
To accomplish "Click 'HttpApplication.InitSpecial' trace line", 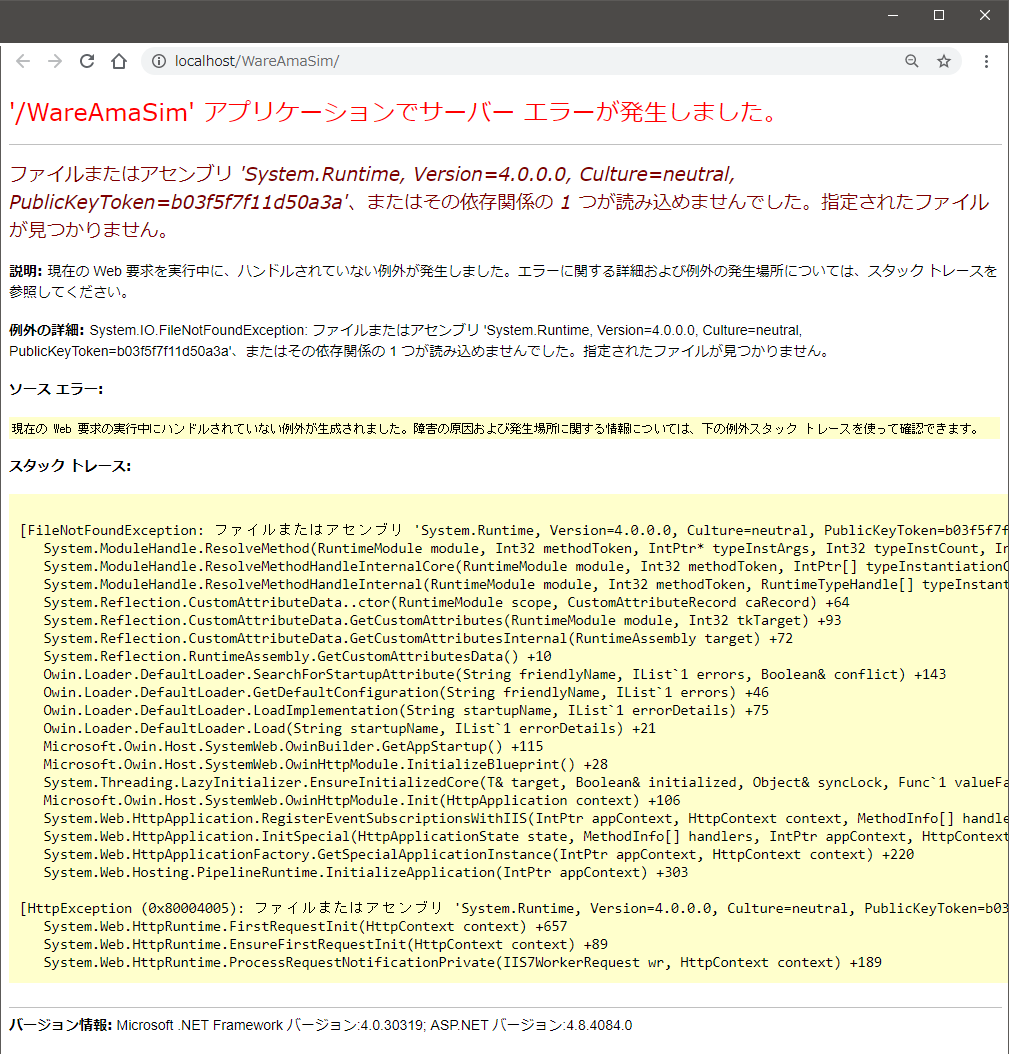I will pos(526,837).
